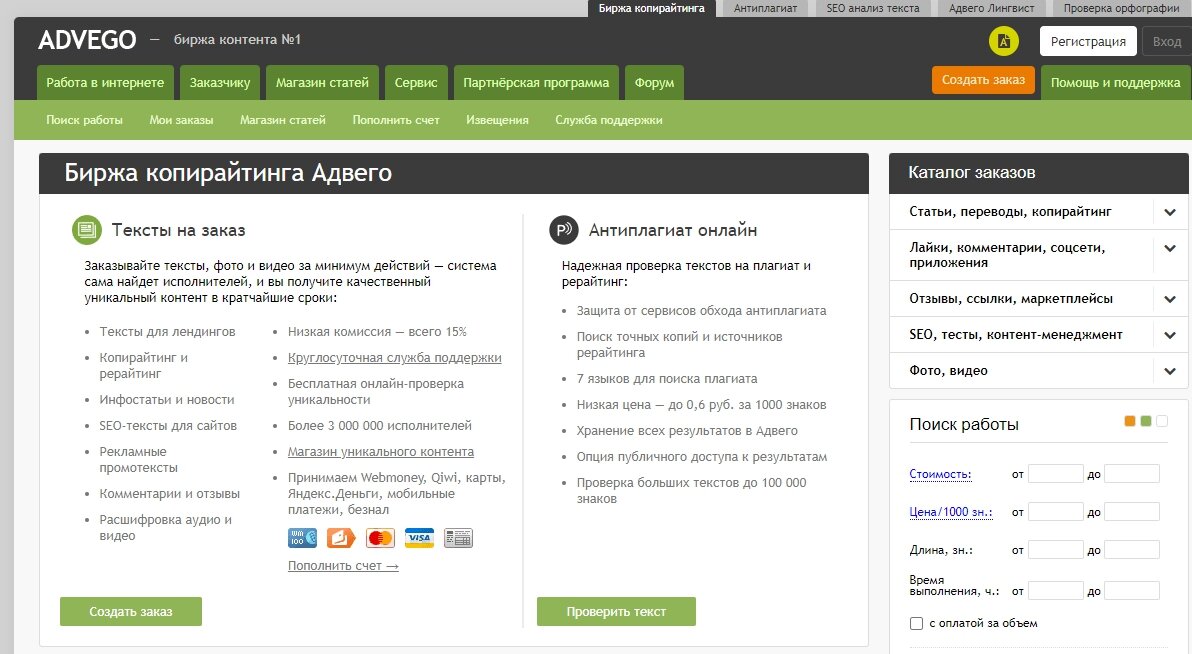This screenshot has width=1192, height=654.
Task: Go to Поиск работы submenu link
Action: pos(84,120)
